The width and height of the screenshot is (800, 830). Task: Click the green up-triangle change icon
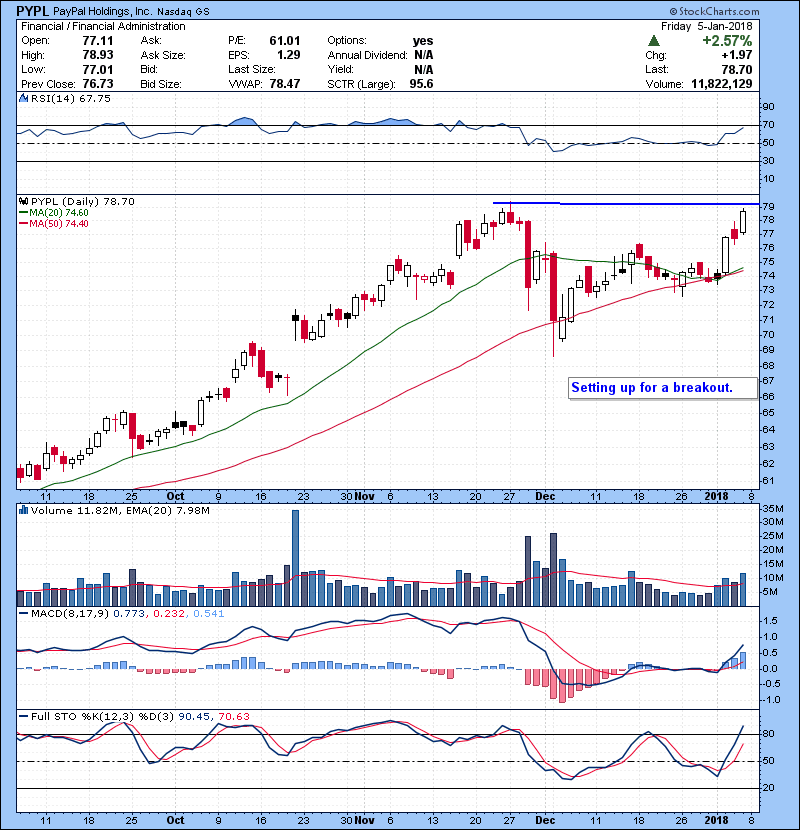pyautogui.click(x=654, y=41)
